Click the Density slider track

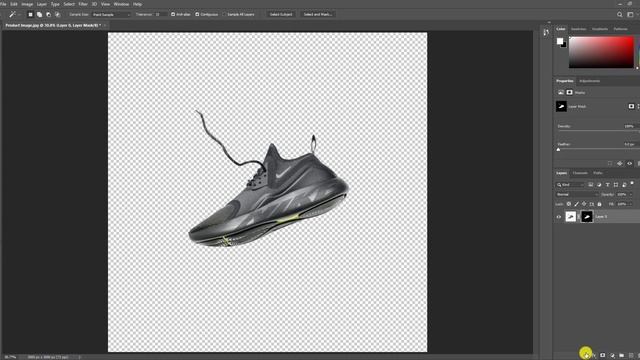598,131
